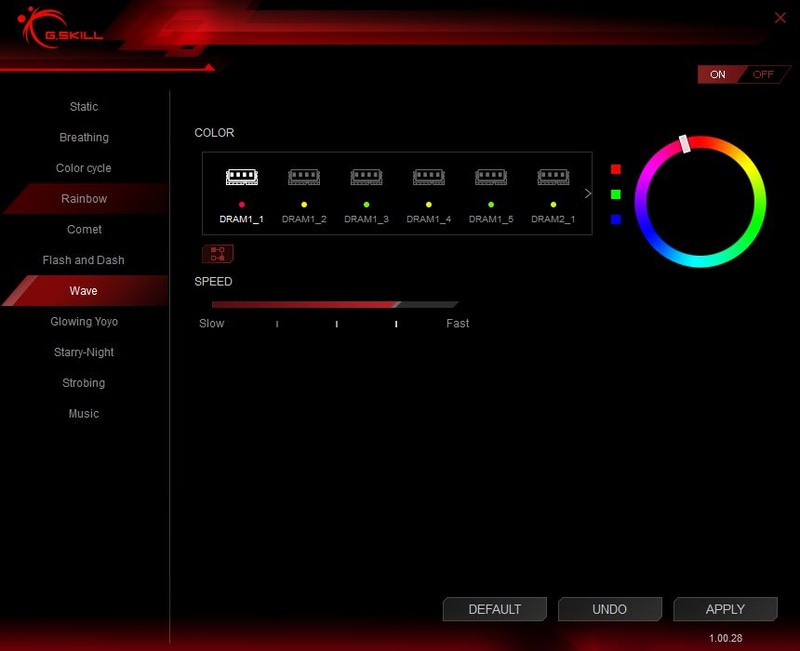Select the DRAM1_5 memory stick
Screen dimensions: 800x651
pyautogui.click(x=491, y=177)
